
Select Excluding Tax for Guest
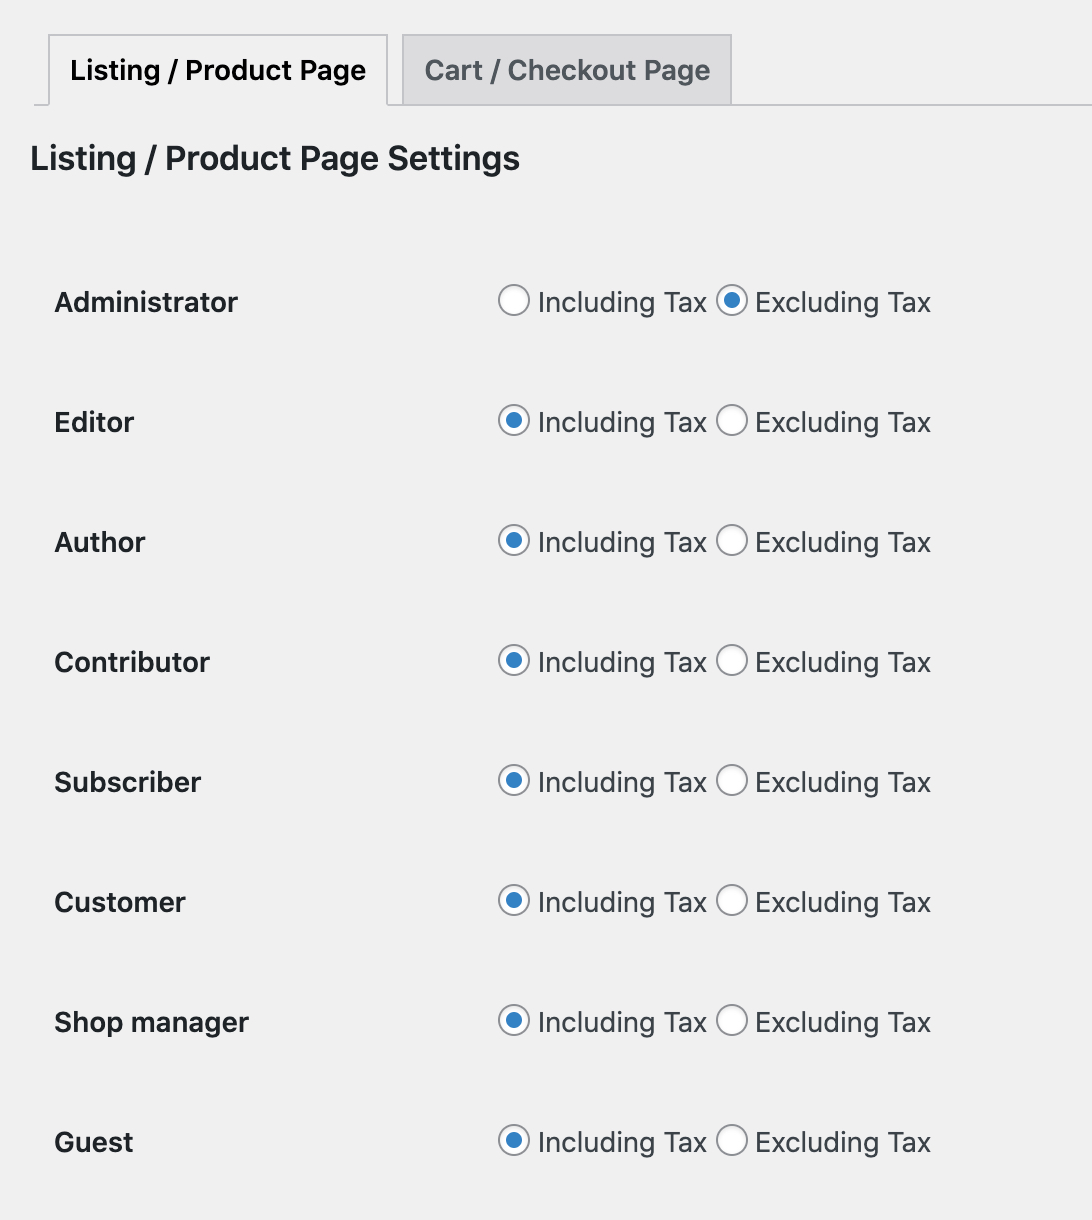point(733,1141)
